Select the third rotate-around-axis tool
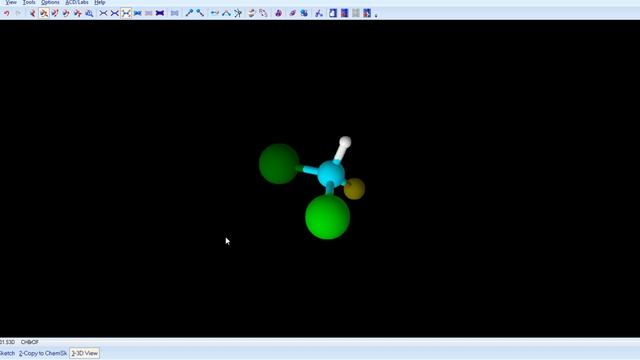 (x=55, y=13)
